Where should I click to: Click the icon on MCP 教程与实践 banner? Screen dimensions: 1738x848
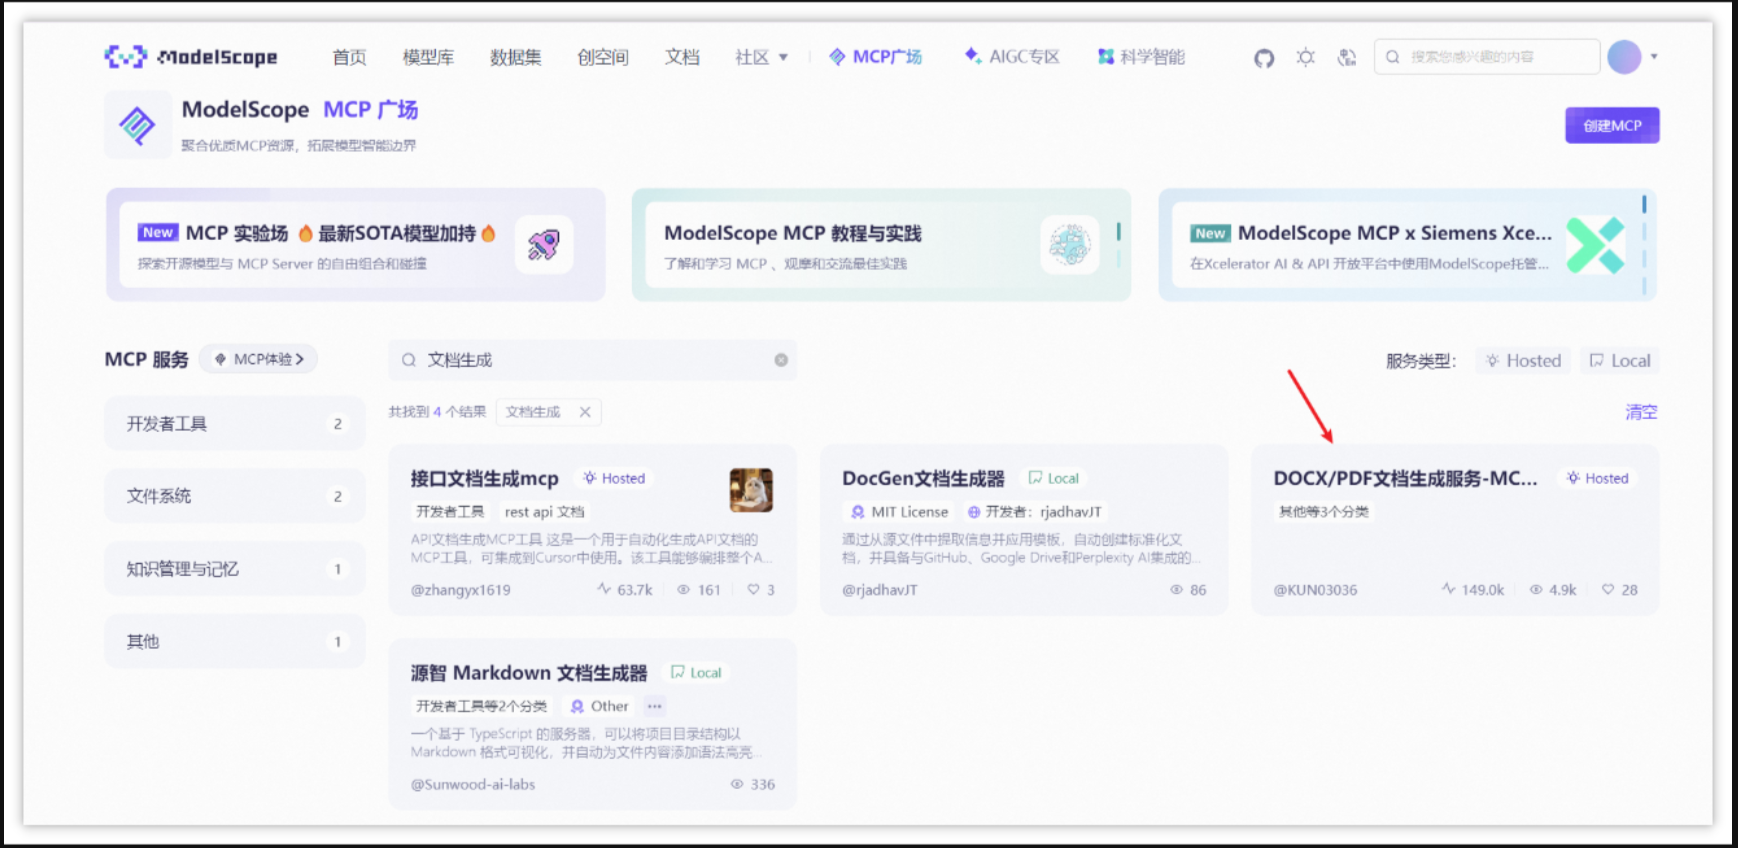tap(1069, 244)
